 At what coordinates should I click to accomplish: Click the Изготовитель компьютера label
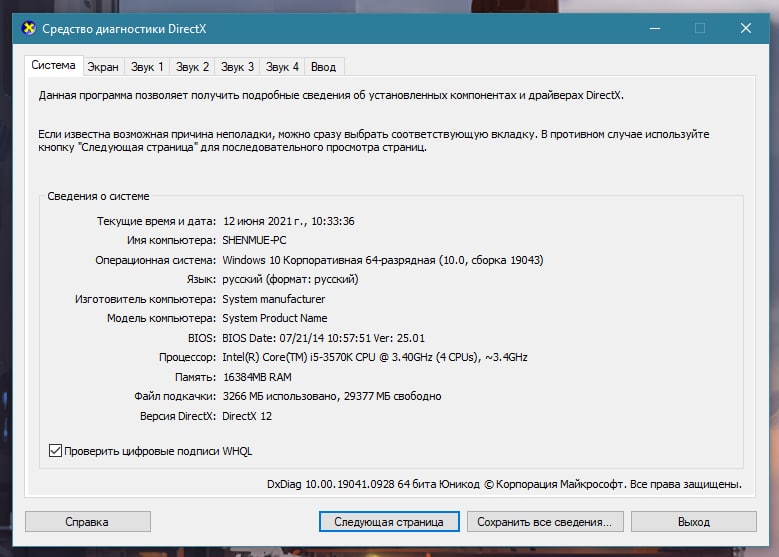click(146, 299)
